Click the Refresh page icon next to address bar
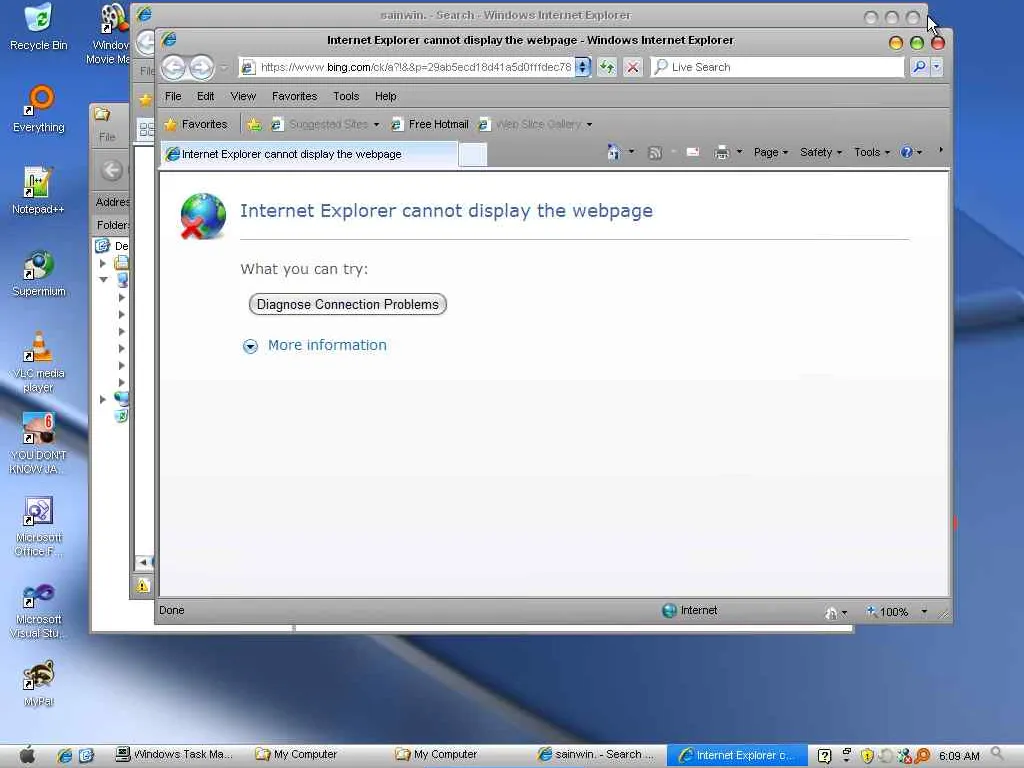This screenshot has height=768, width=1024. point(607,67)
